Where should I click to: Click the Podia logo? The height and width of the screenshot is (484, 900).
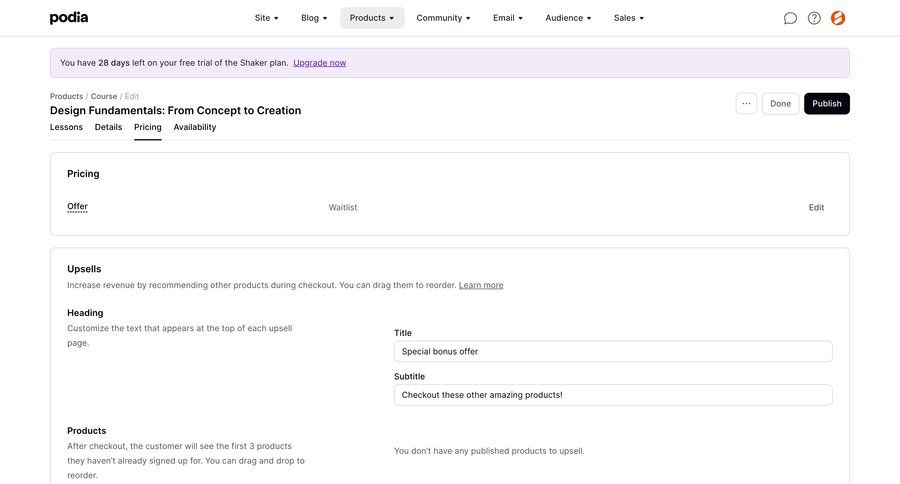coord(69,17)
